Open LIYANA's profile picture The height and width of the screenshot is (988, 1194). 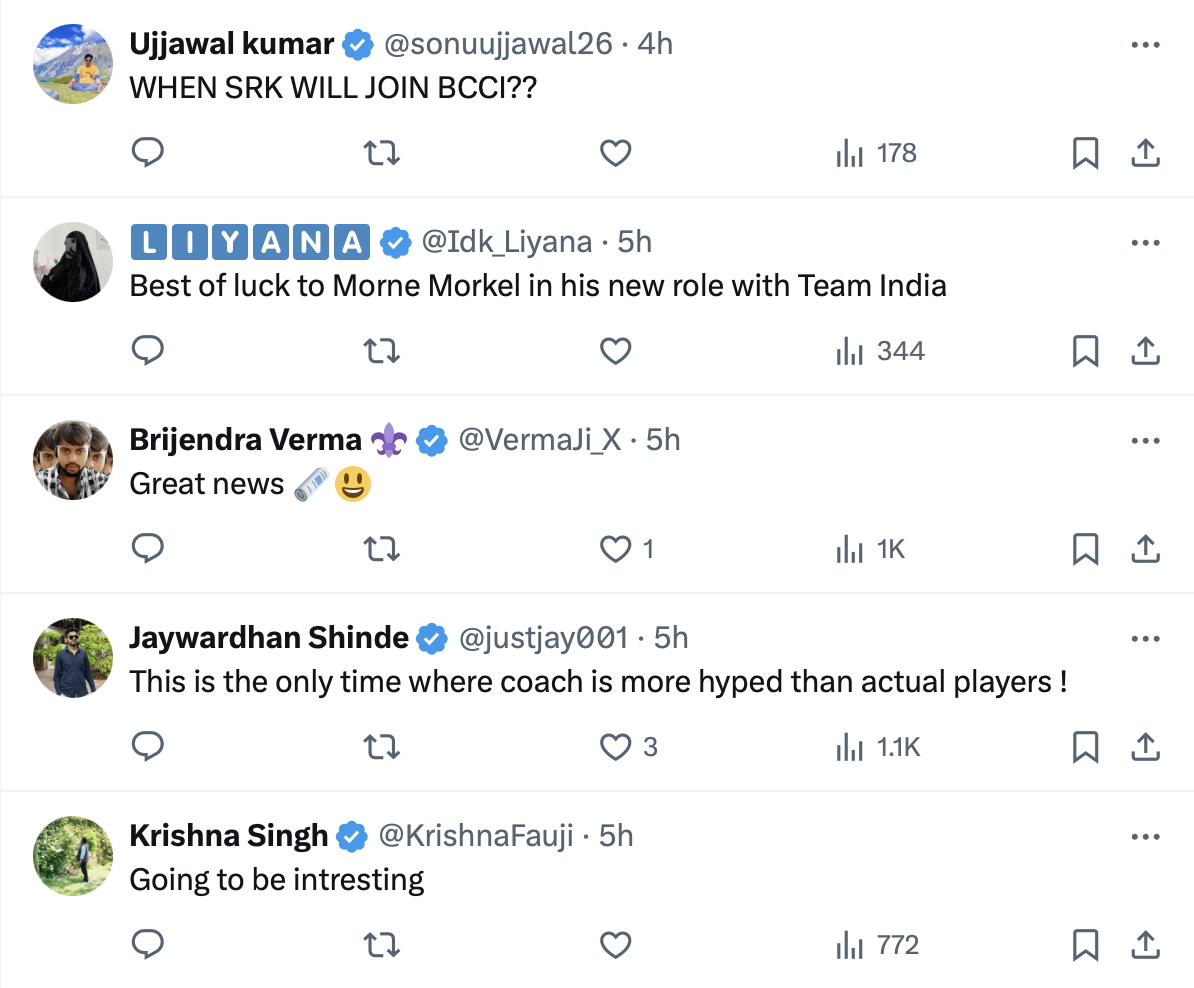(x=73, y=262)
